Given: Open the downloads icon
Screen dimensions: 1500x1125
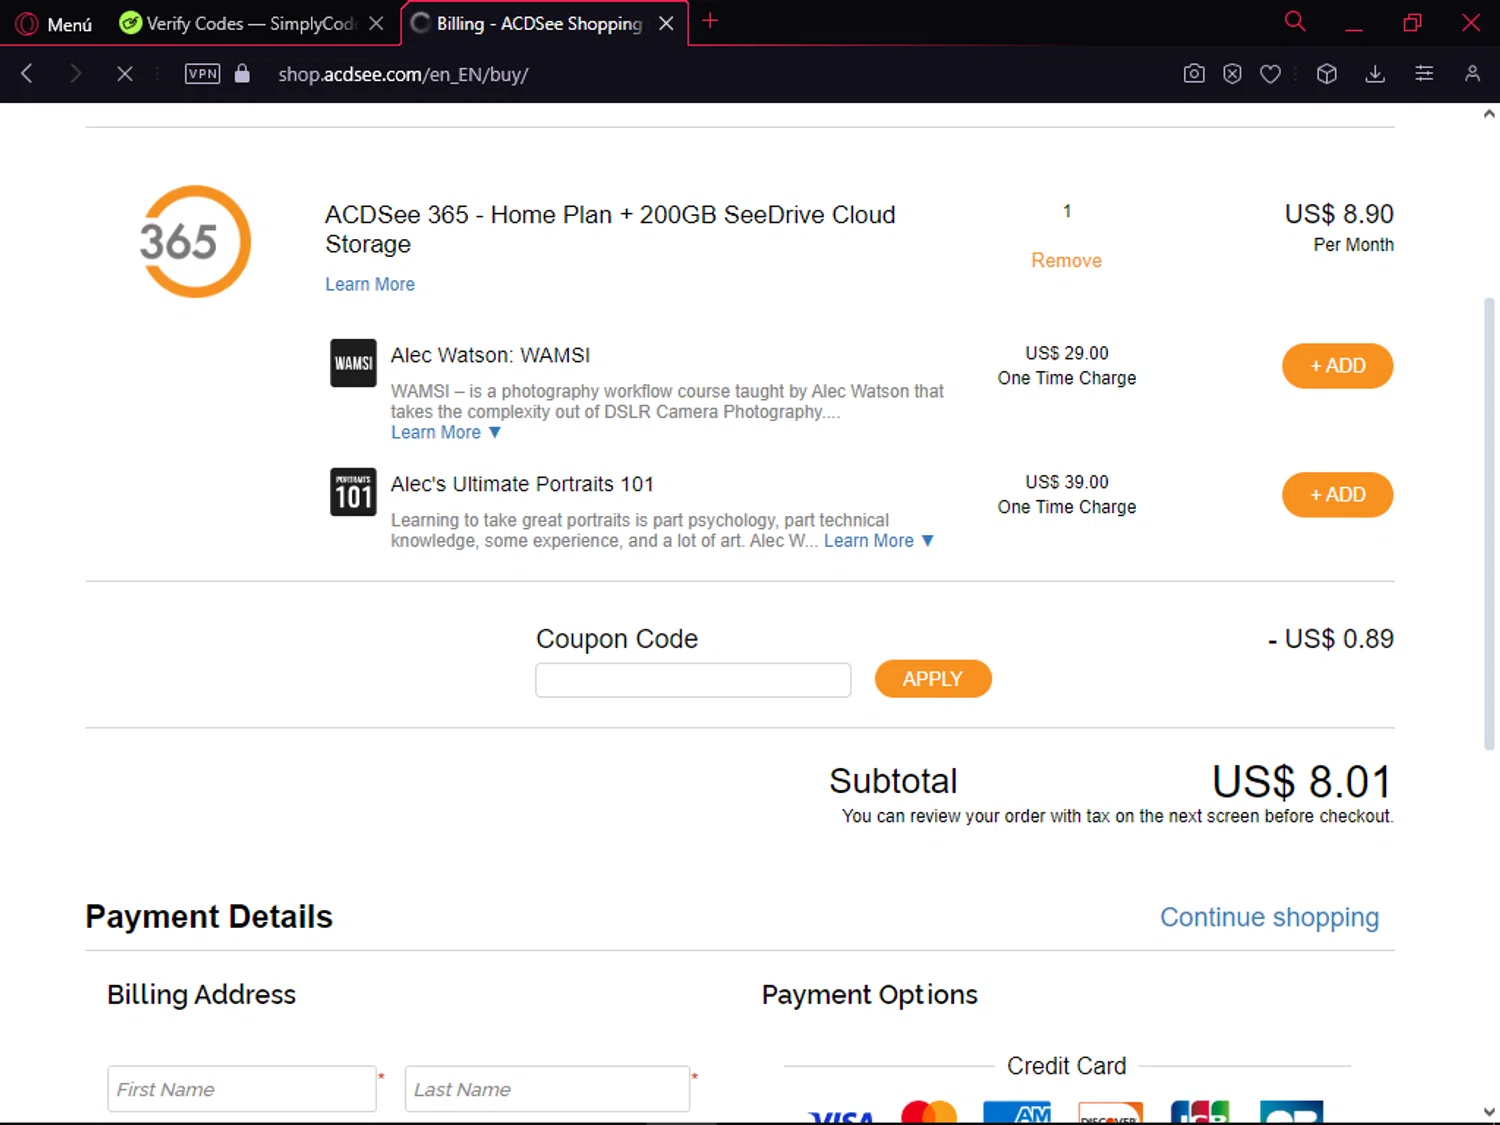Looking at the screenshot, I should tap(1375, 73).
